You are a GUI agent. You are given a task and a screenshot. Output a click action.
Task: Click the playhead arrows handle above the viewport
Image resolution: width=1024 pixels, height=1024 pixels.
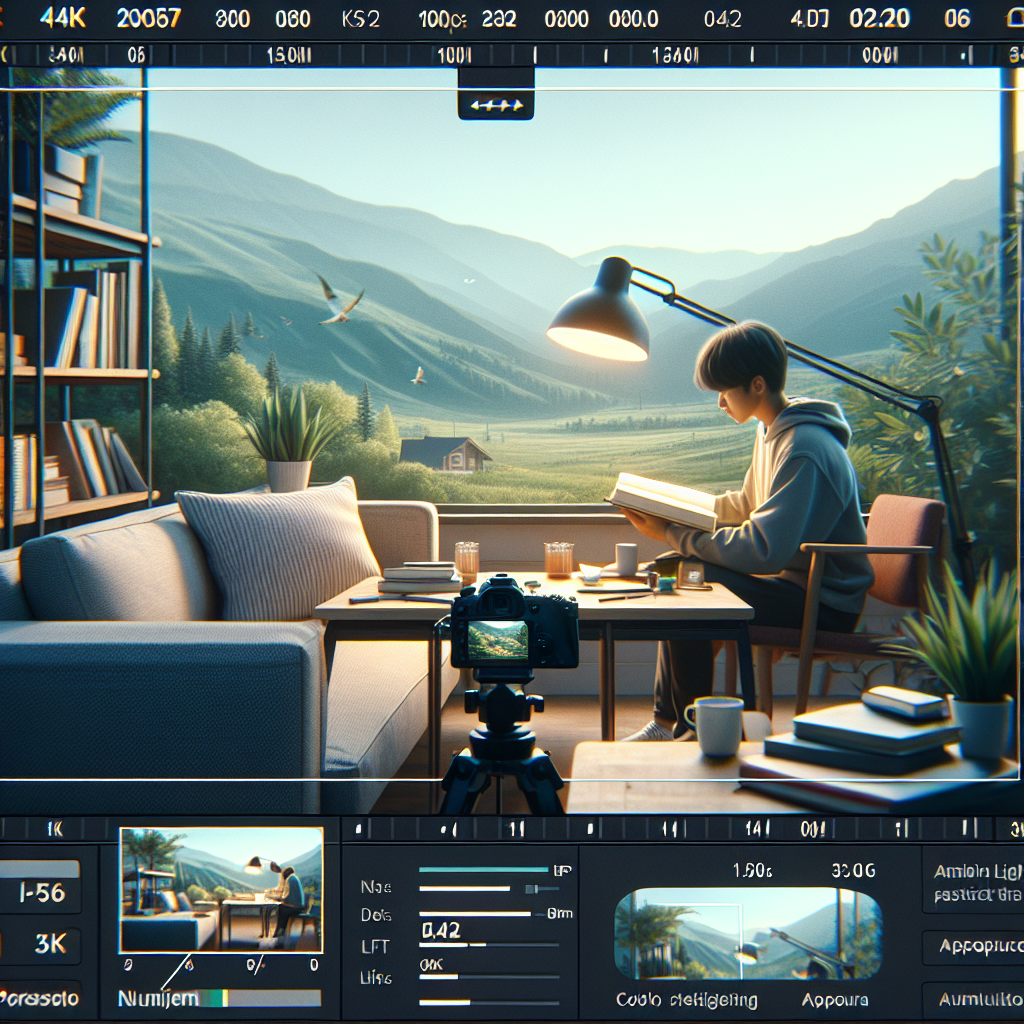496,103
